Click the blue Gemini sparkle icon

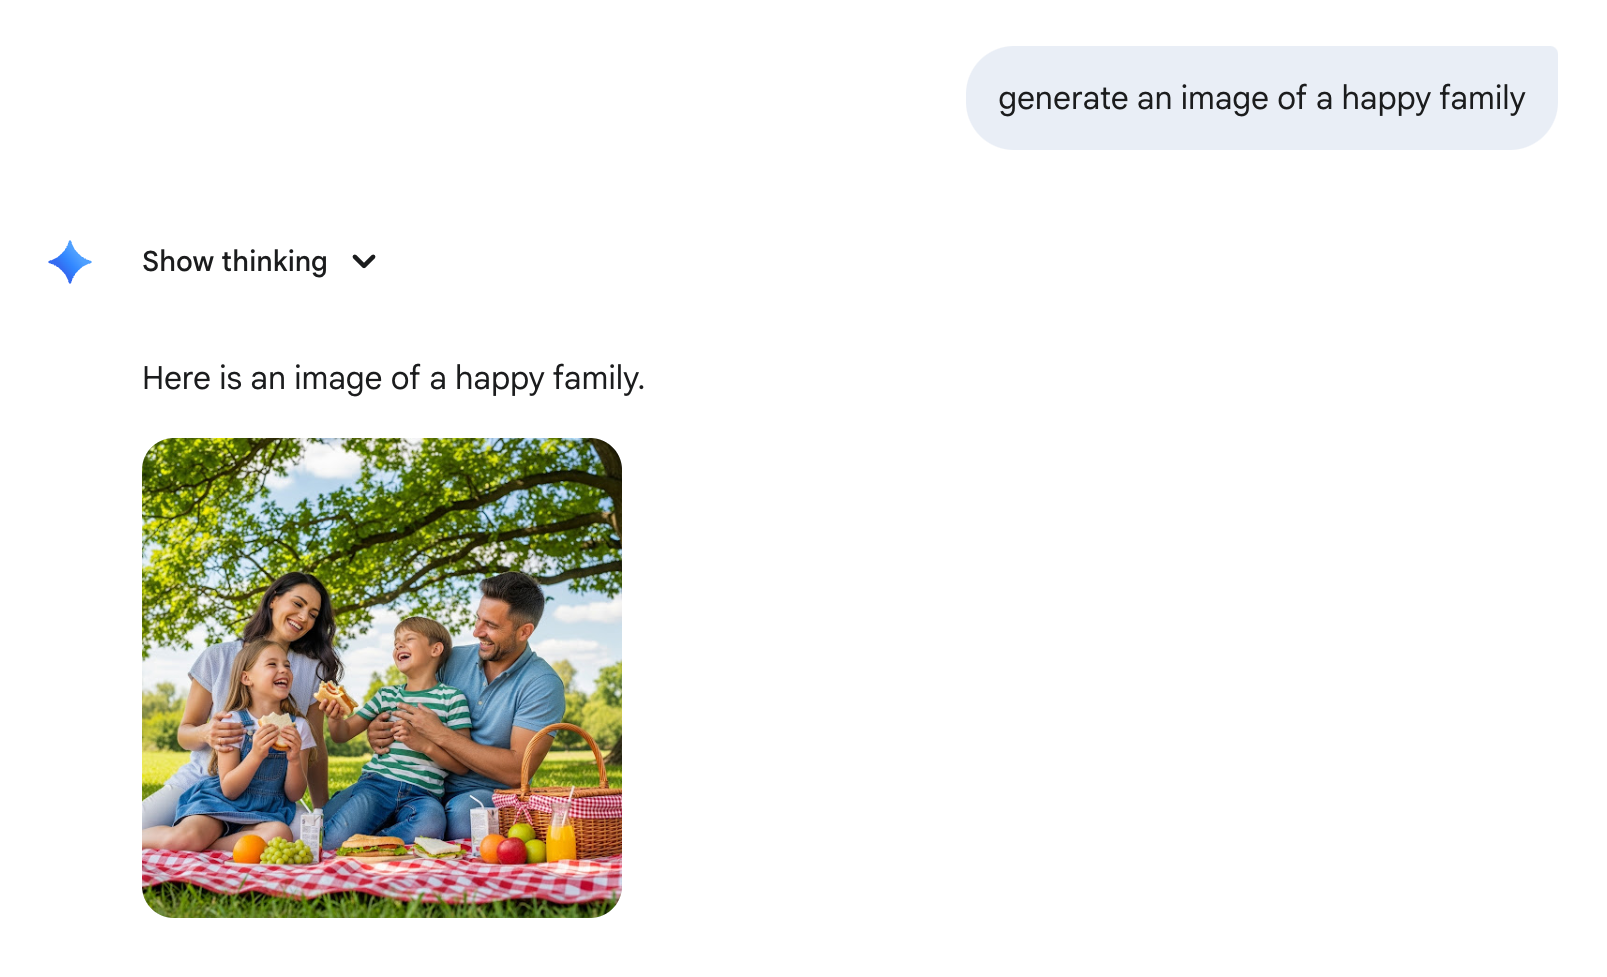70,262
